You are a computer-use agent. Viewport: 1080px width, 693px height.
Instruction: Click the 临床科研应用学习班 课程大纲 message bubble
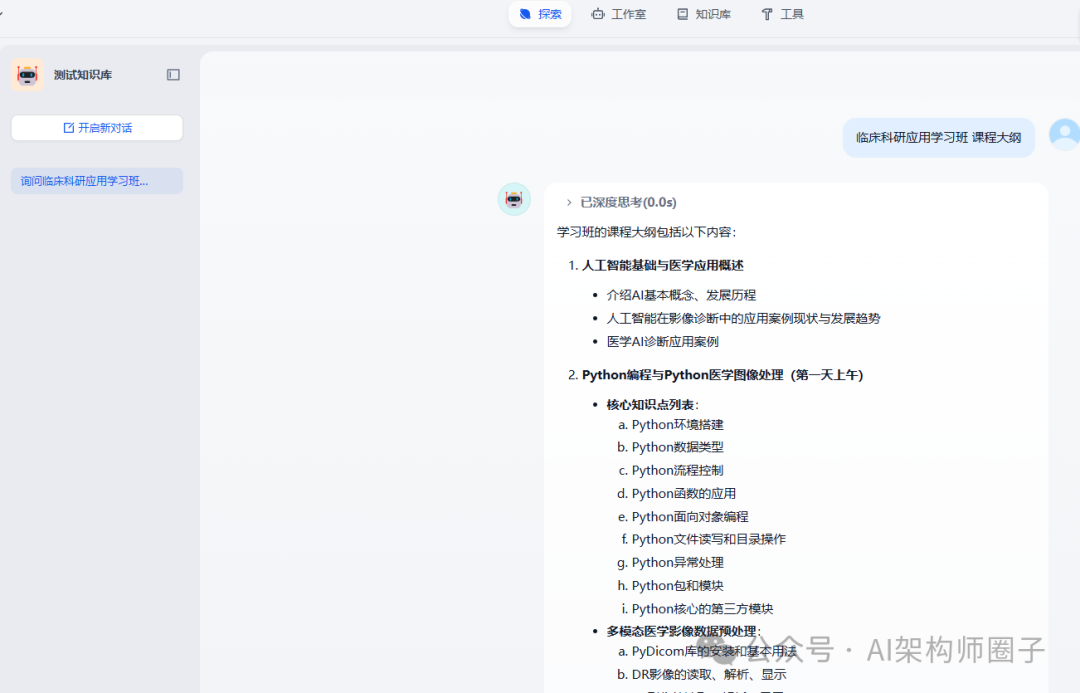click(x=938, y=137)
